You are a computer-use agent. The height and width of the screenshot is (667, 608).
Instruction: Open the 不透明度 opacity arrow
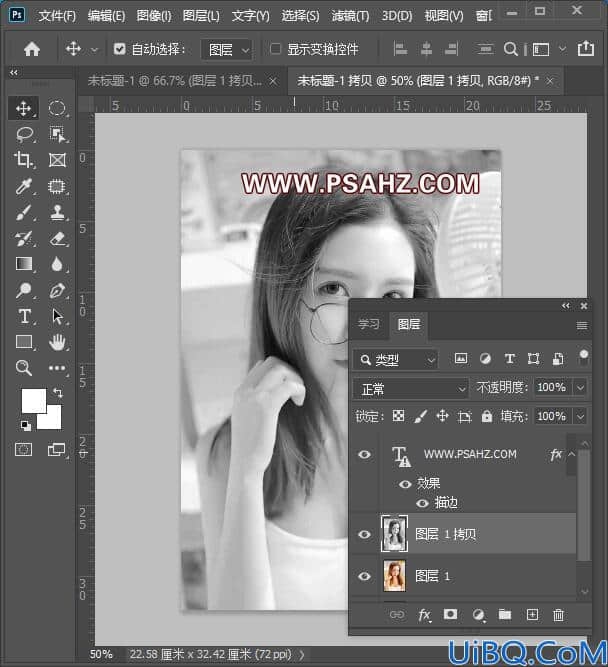580,388
